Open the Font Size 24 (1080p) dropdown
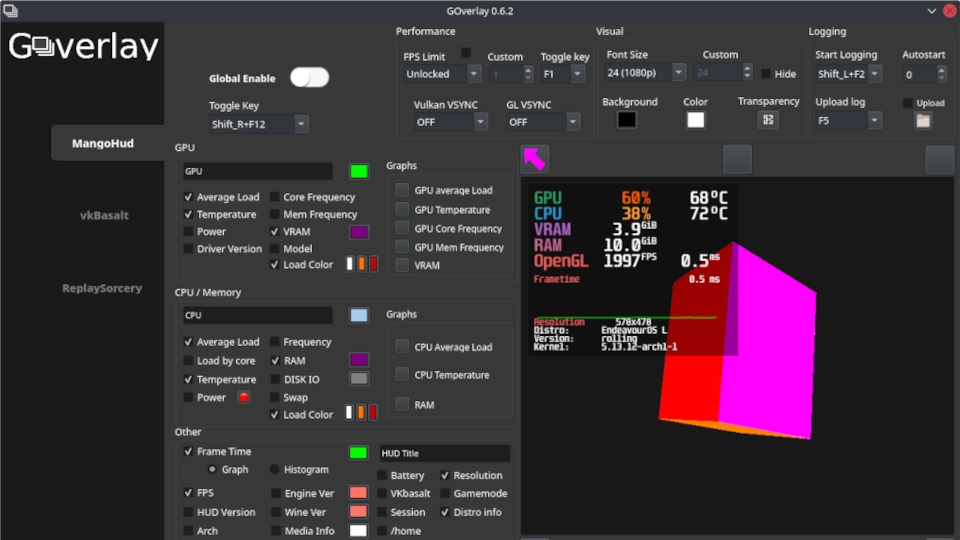960x540 pixels. click(645, 73)
